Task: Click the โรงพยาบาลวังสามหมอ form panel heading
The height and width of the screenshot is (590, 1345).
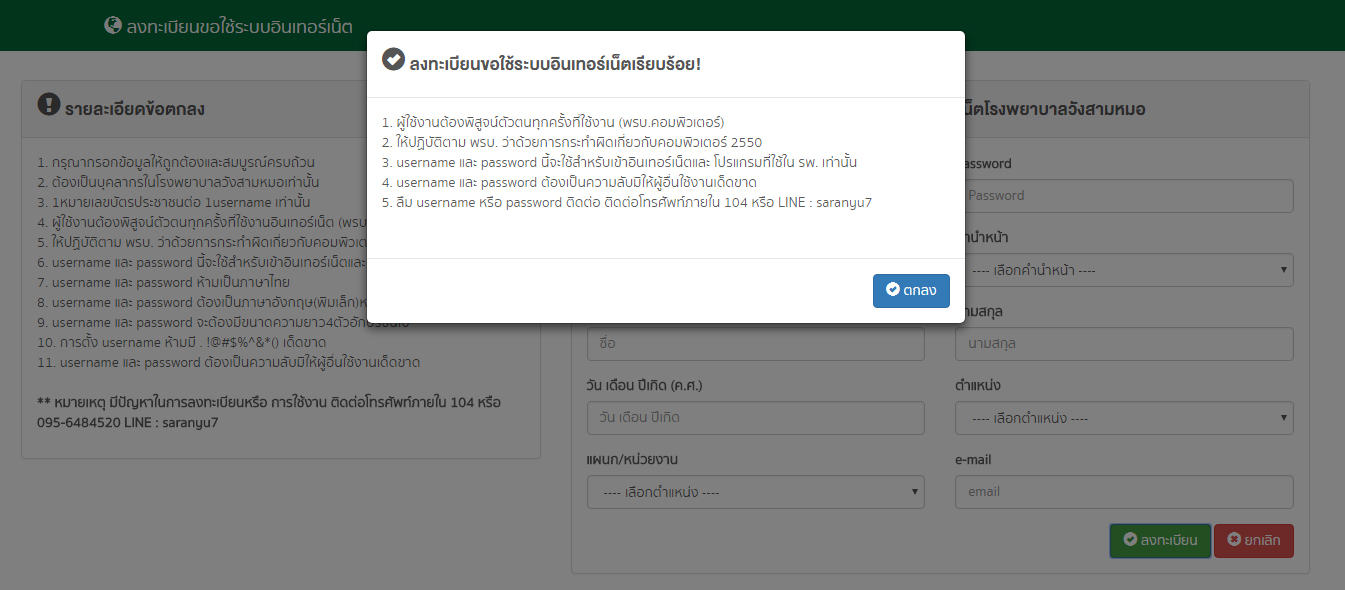Action: pyautogui.click(x=1055, y=109)
